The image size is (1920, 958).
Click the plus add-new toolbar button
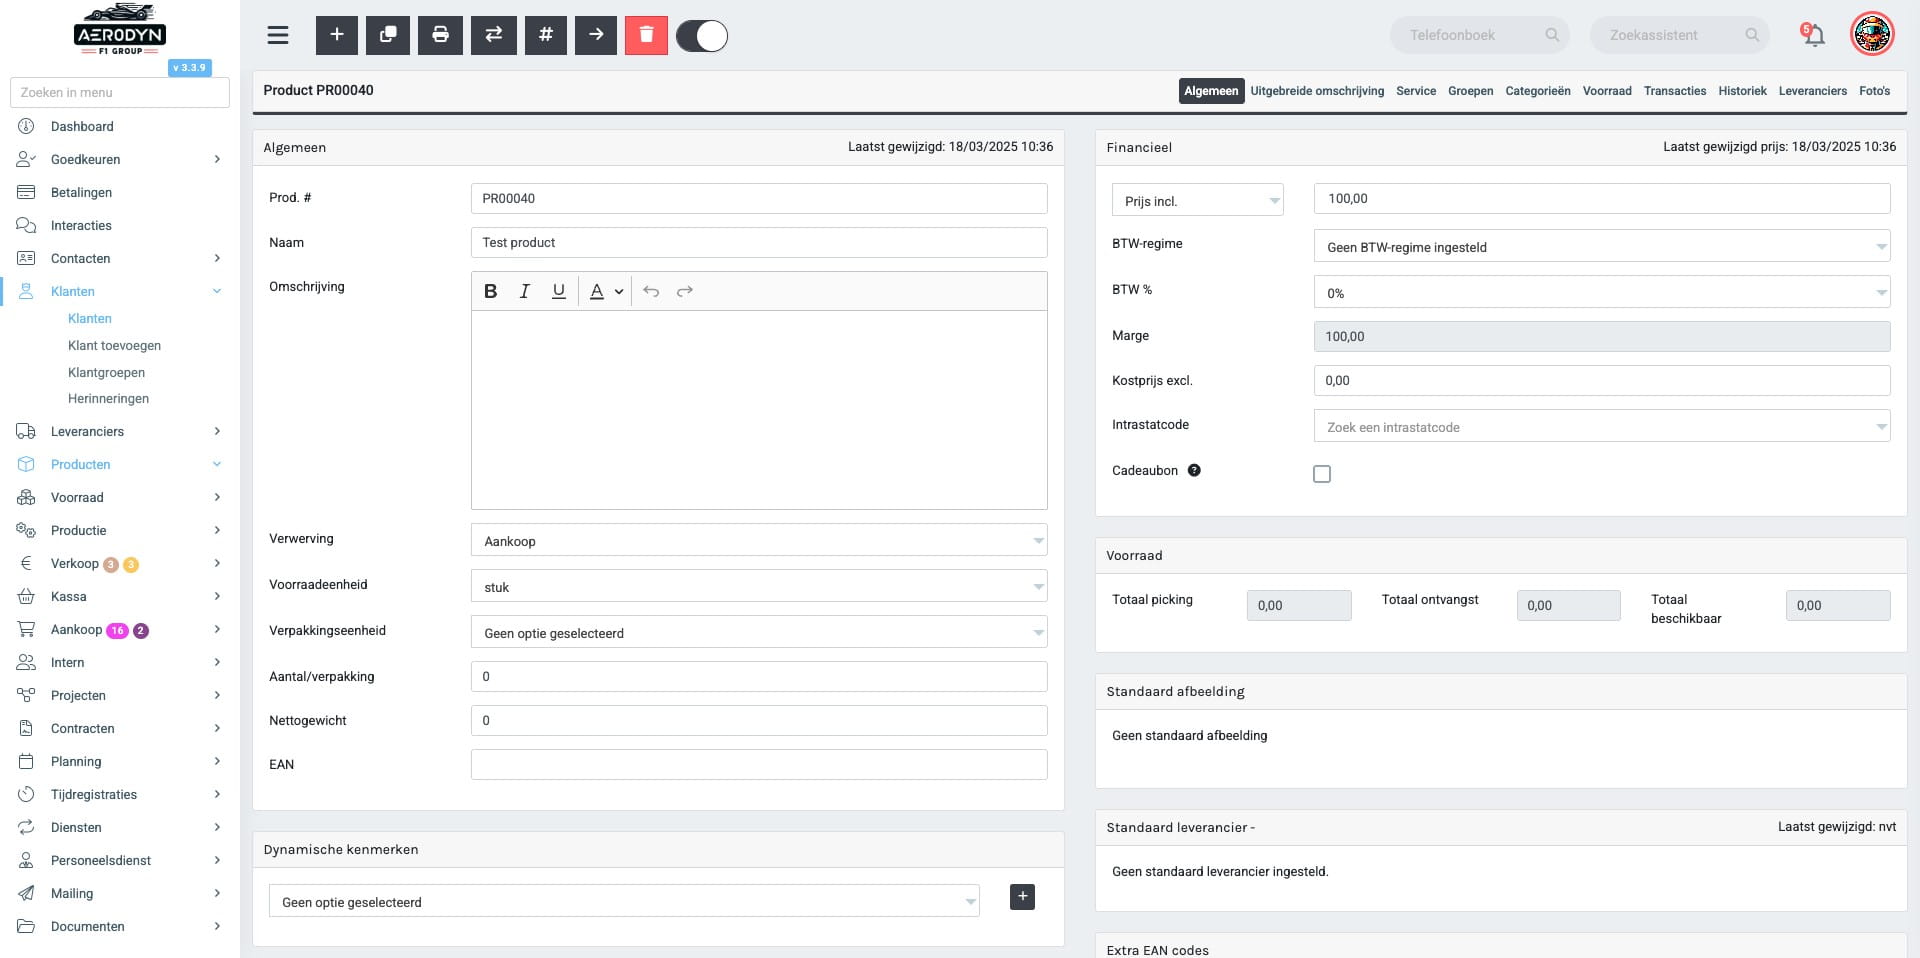(x=337, y=35)
